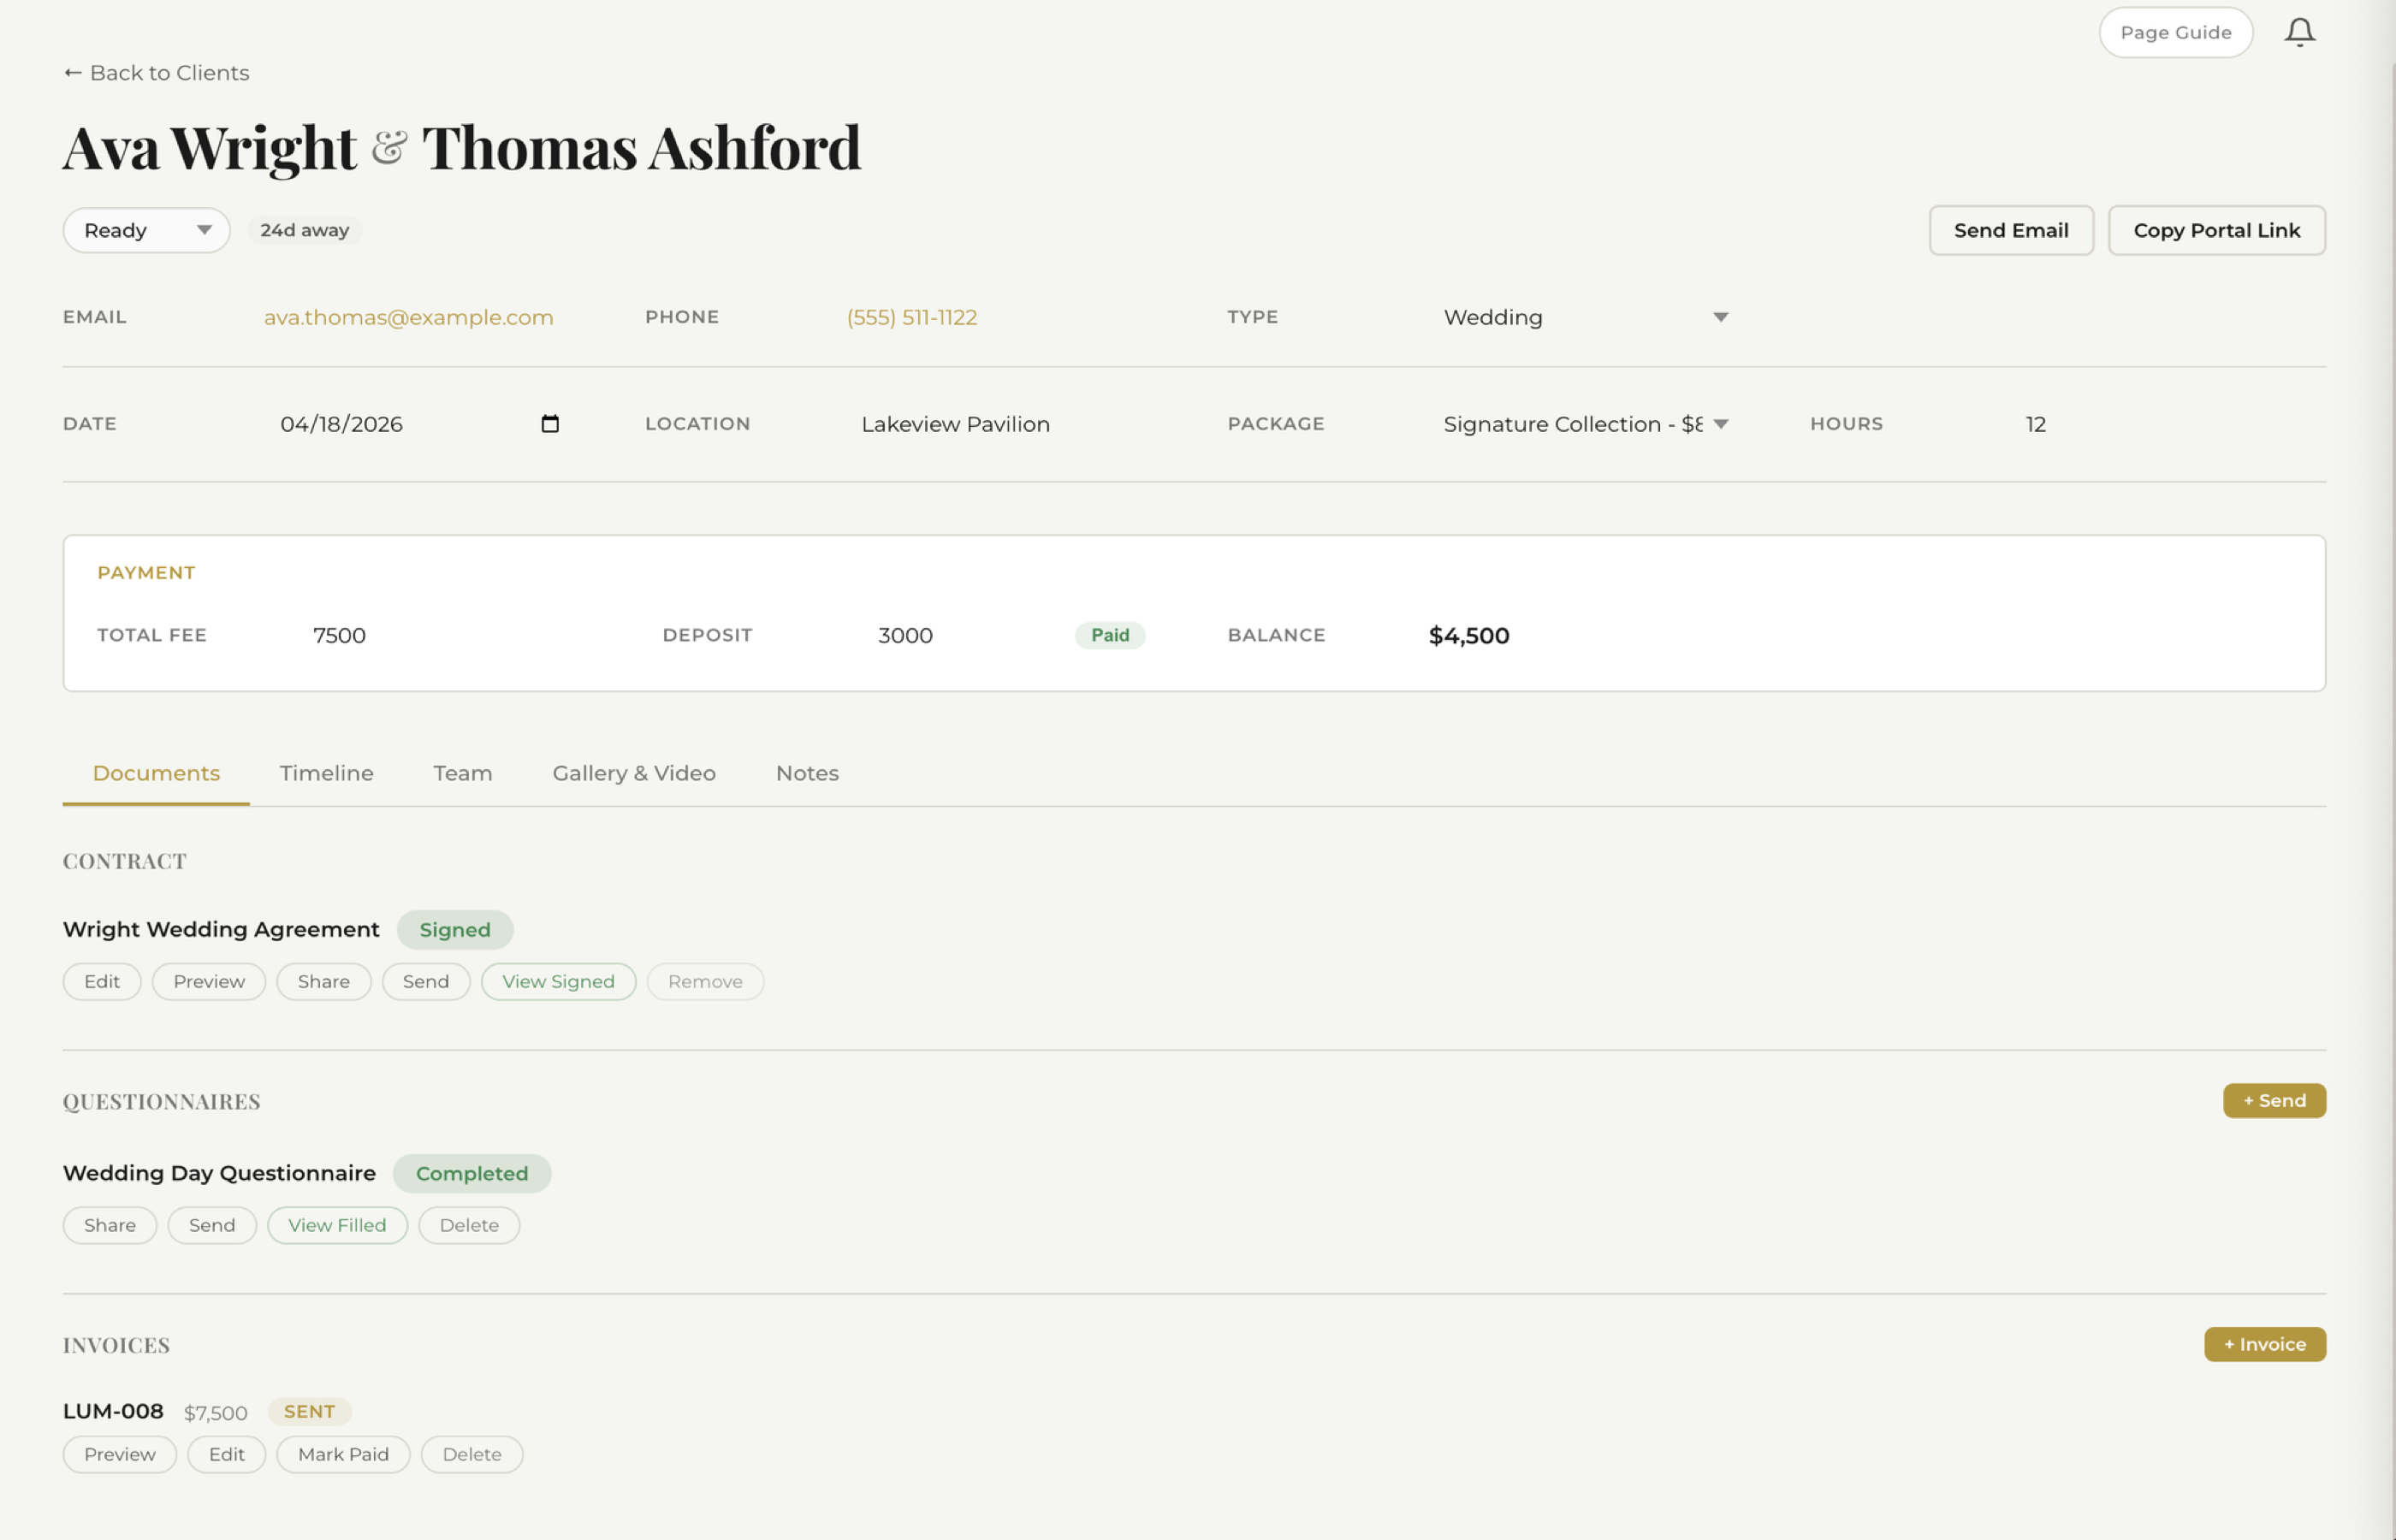The image size is (2396, 1540).
Task: View the filled Wedding Day Questionnaire
Action: click(x=337, y=1225)
